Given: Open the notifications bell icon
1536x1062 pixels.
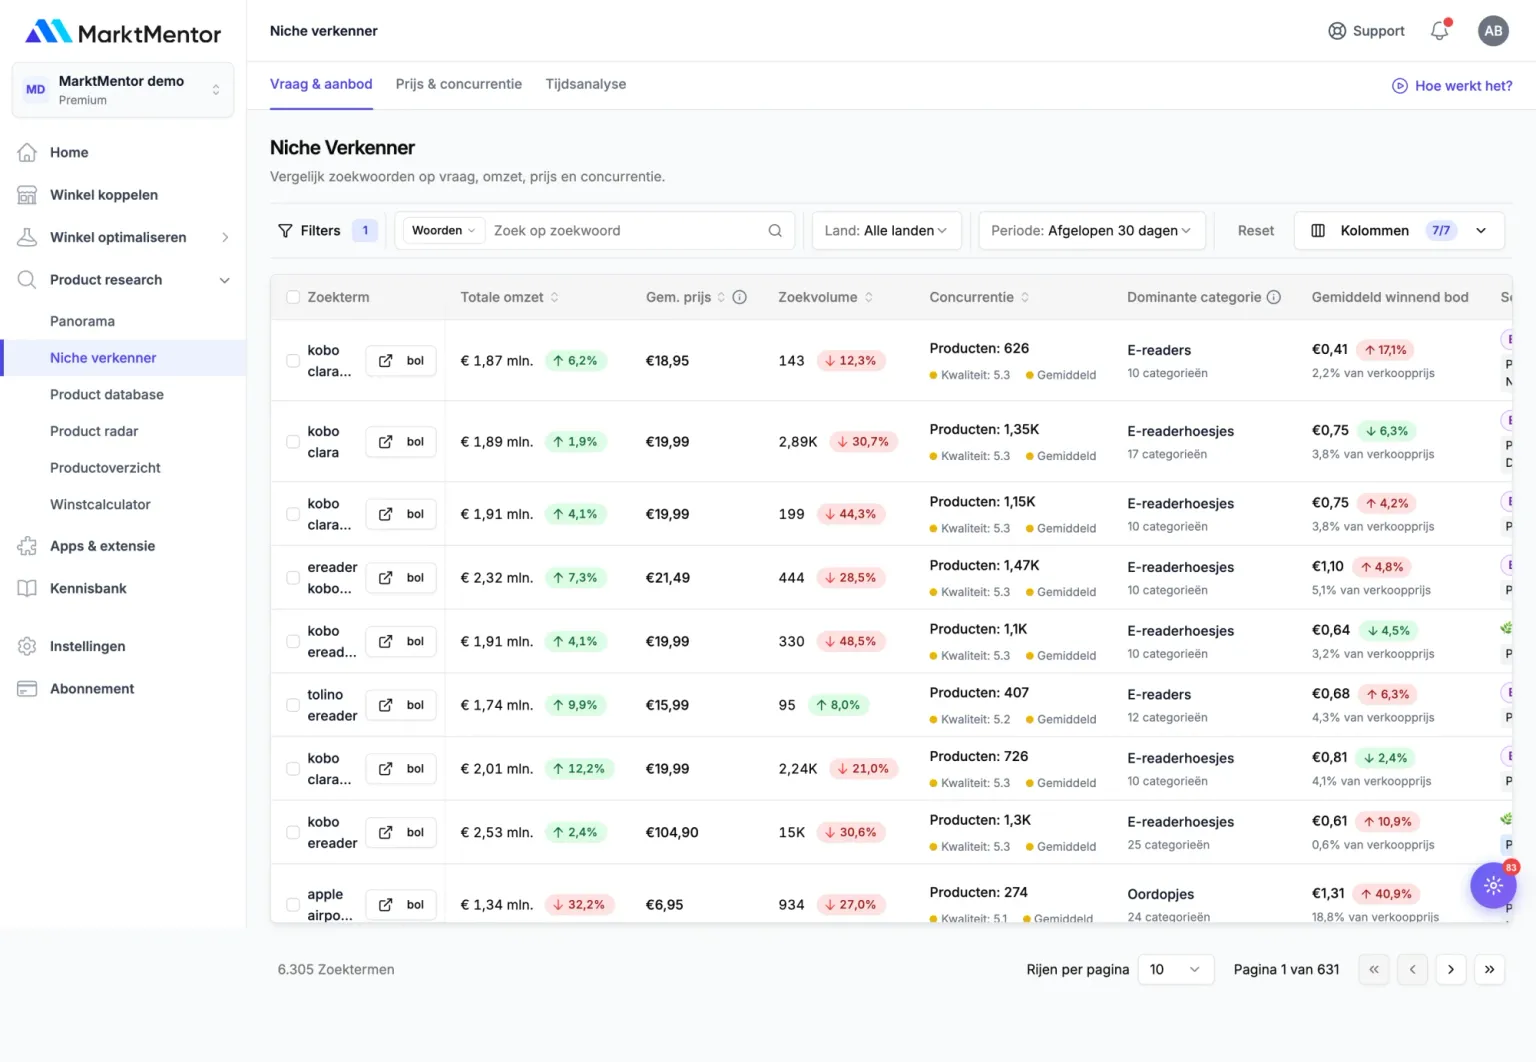Looking at the screenshot, I should tap(1440, 31).
